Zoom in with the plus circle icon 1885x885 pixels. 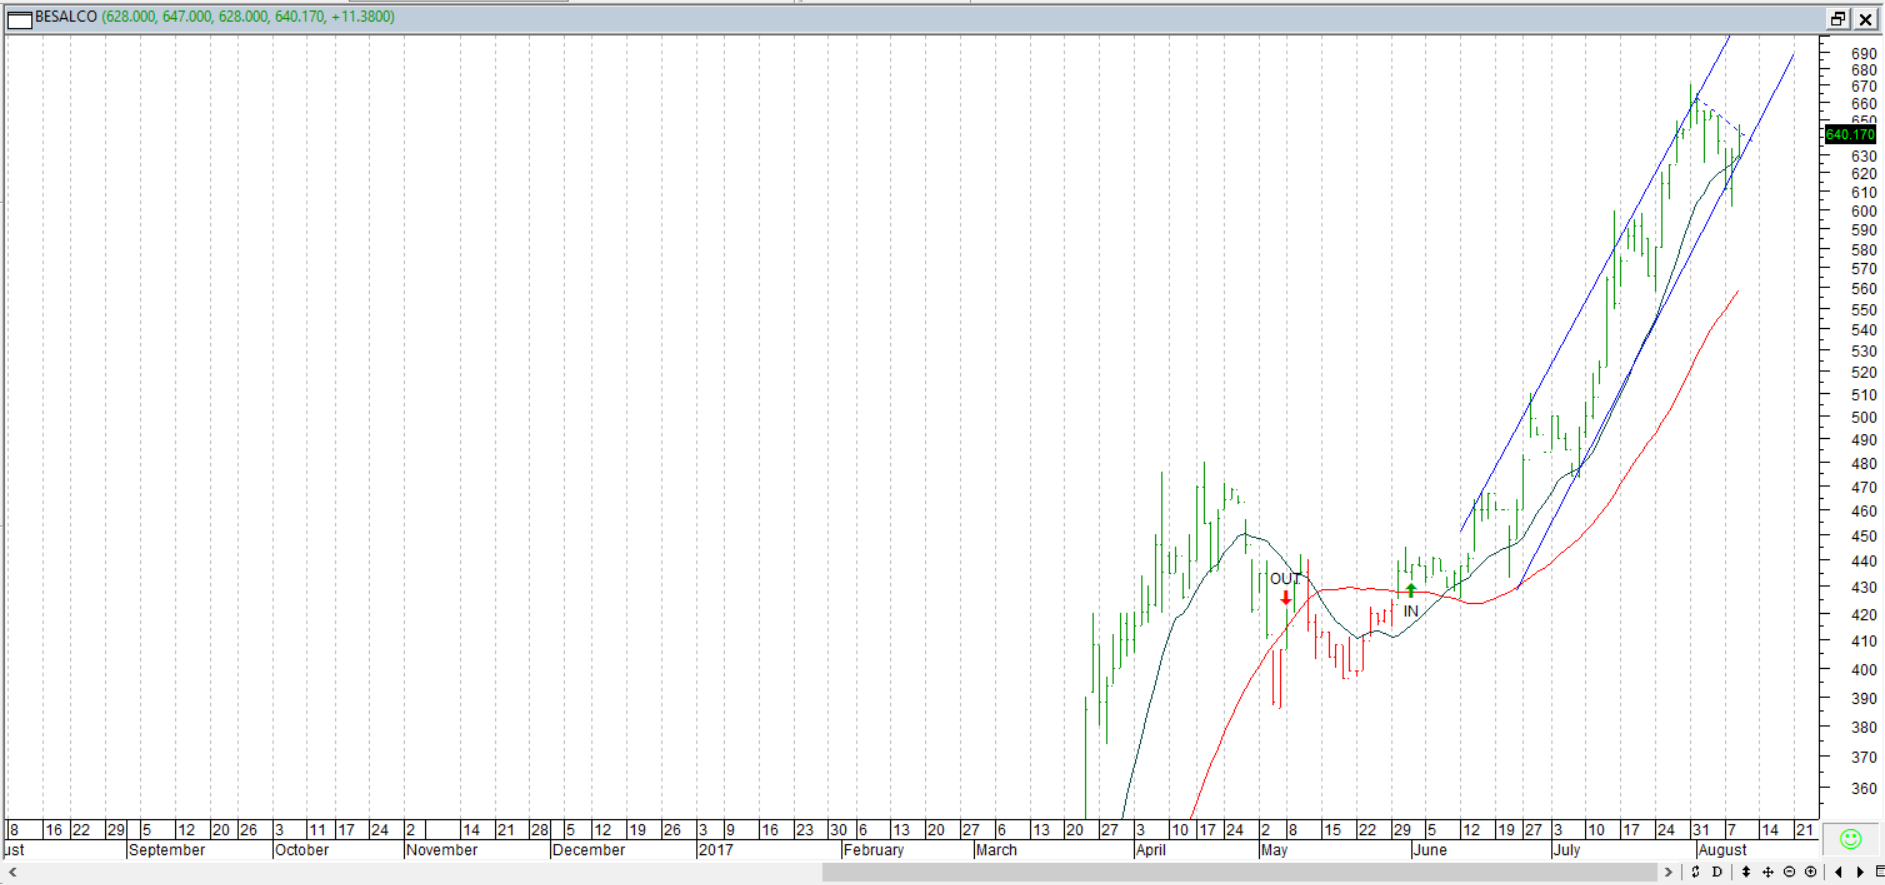tap(1811, 872)
